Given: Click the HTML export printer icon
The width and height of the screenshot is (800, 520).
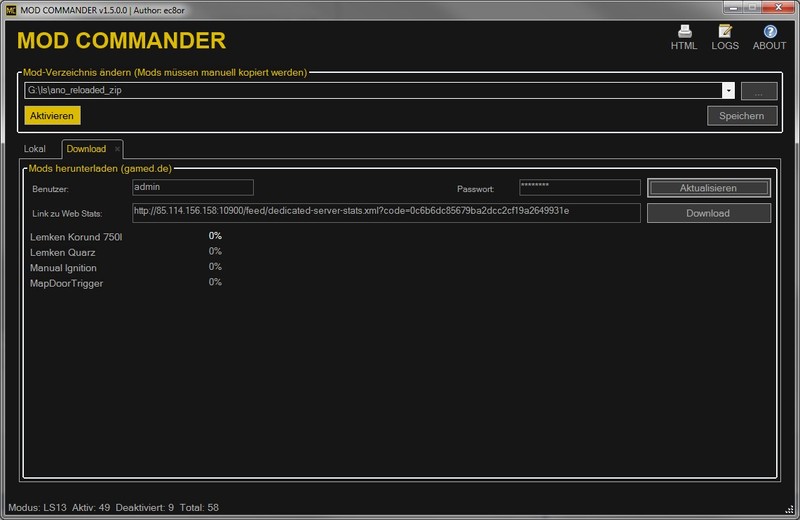Looking at the screenshot, I should 684,31.
